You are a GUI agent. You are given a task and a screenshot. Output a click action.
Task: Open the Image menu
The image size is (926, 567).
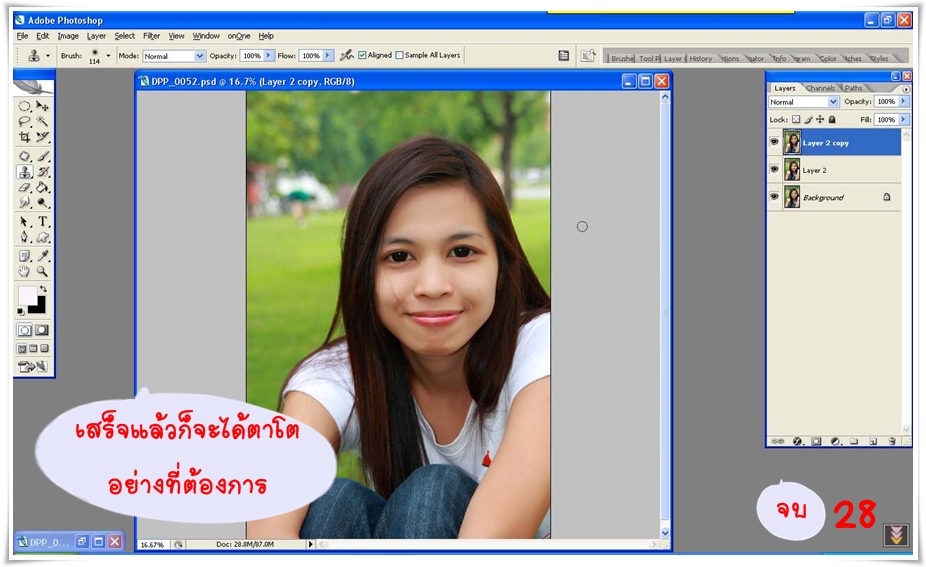pyautogui.click(x=68, y=36)
